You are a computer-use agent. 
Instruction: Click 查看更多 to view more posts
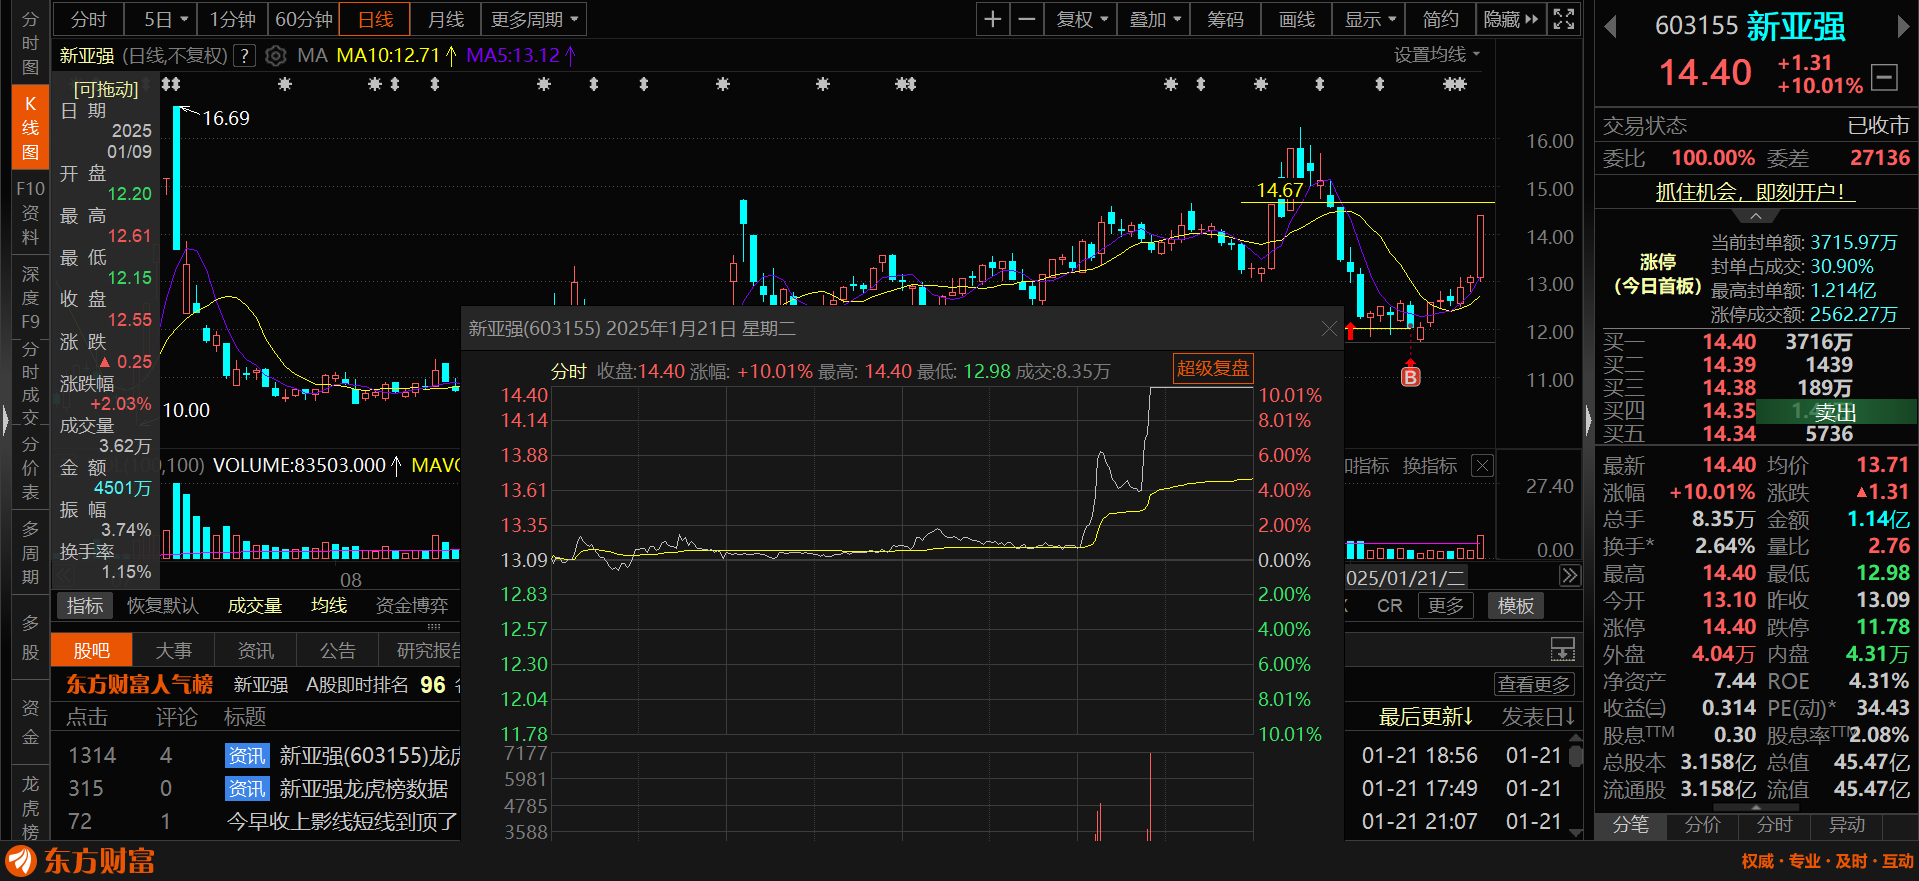[1535, 684]
